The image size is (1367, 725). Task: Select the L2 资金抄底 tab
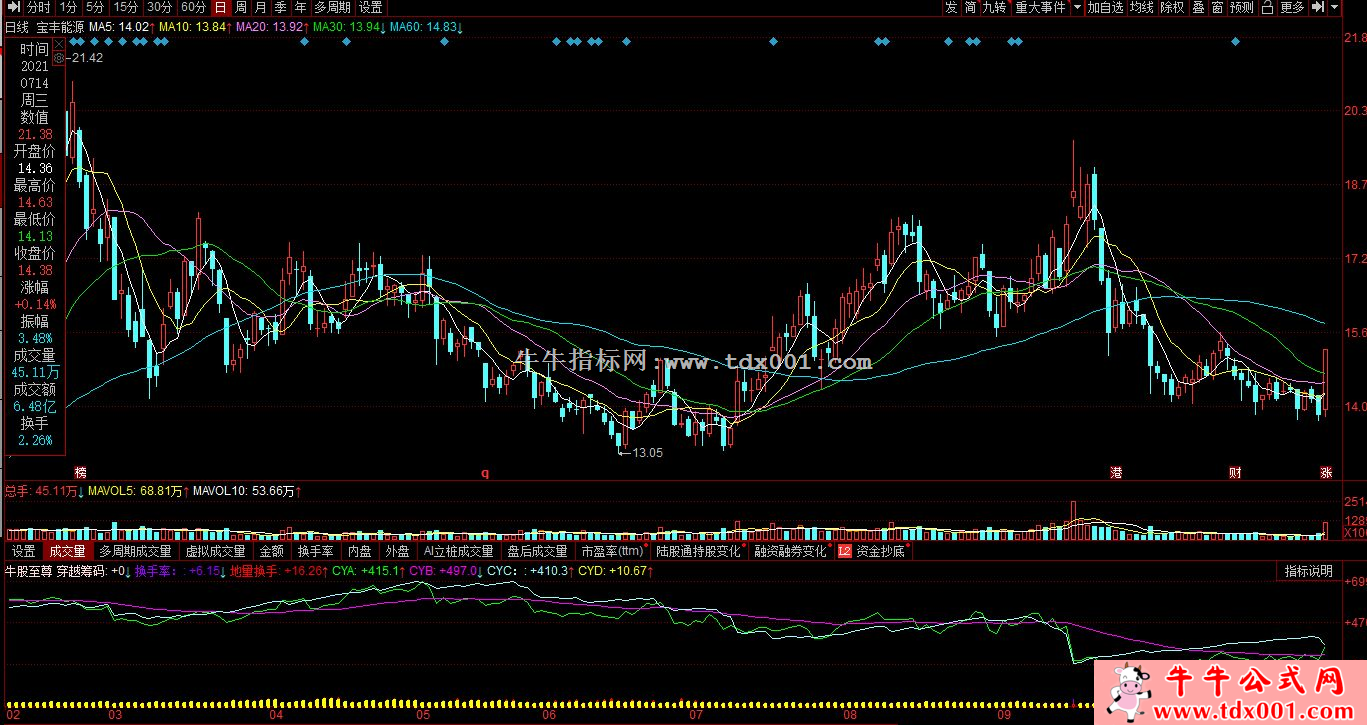click(871, 551)
